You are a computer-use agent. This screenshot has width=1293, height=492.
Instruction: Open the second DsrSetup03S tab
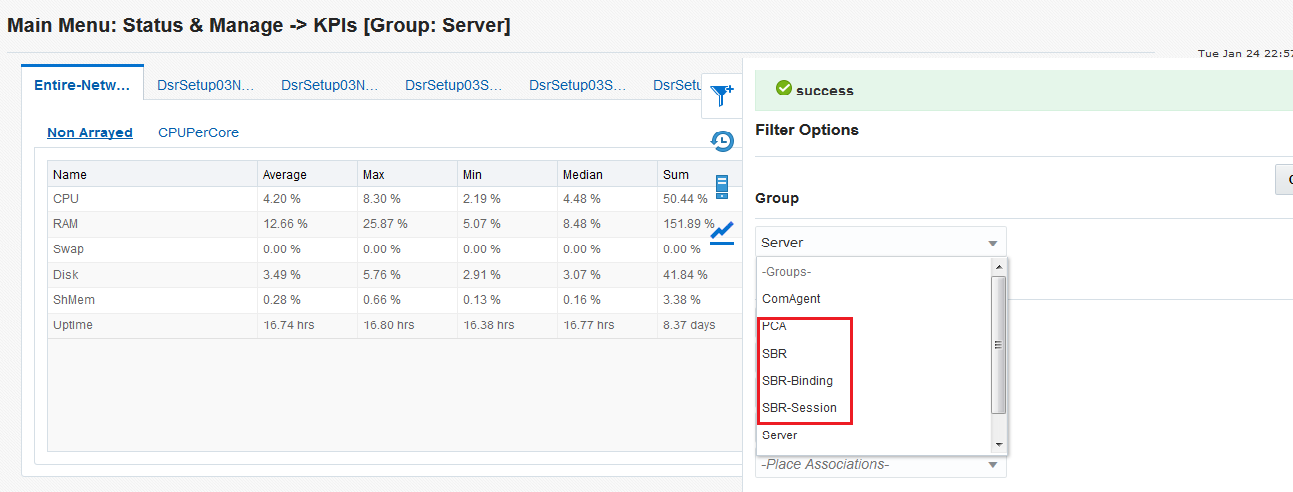(x=578, y=85)
